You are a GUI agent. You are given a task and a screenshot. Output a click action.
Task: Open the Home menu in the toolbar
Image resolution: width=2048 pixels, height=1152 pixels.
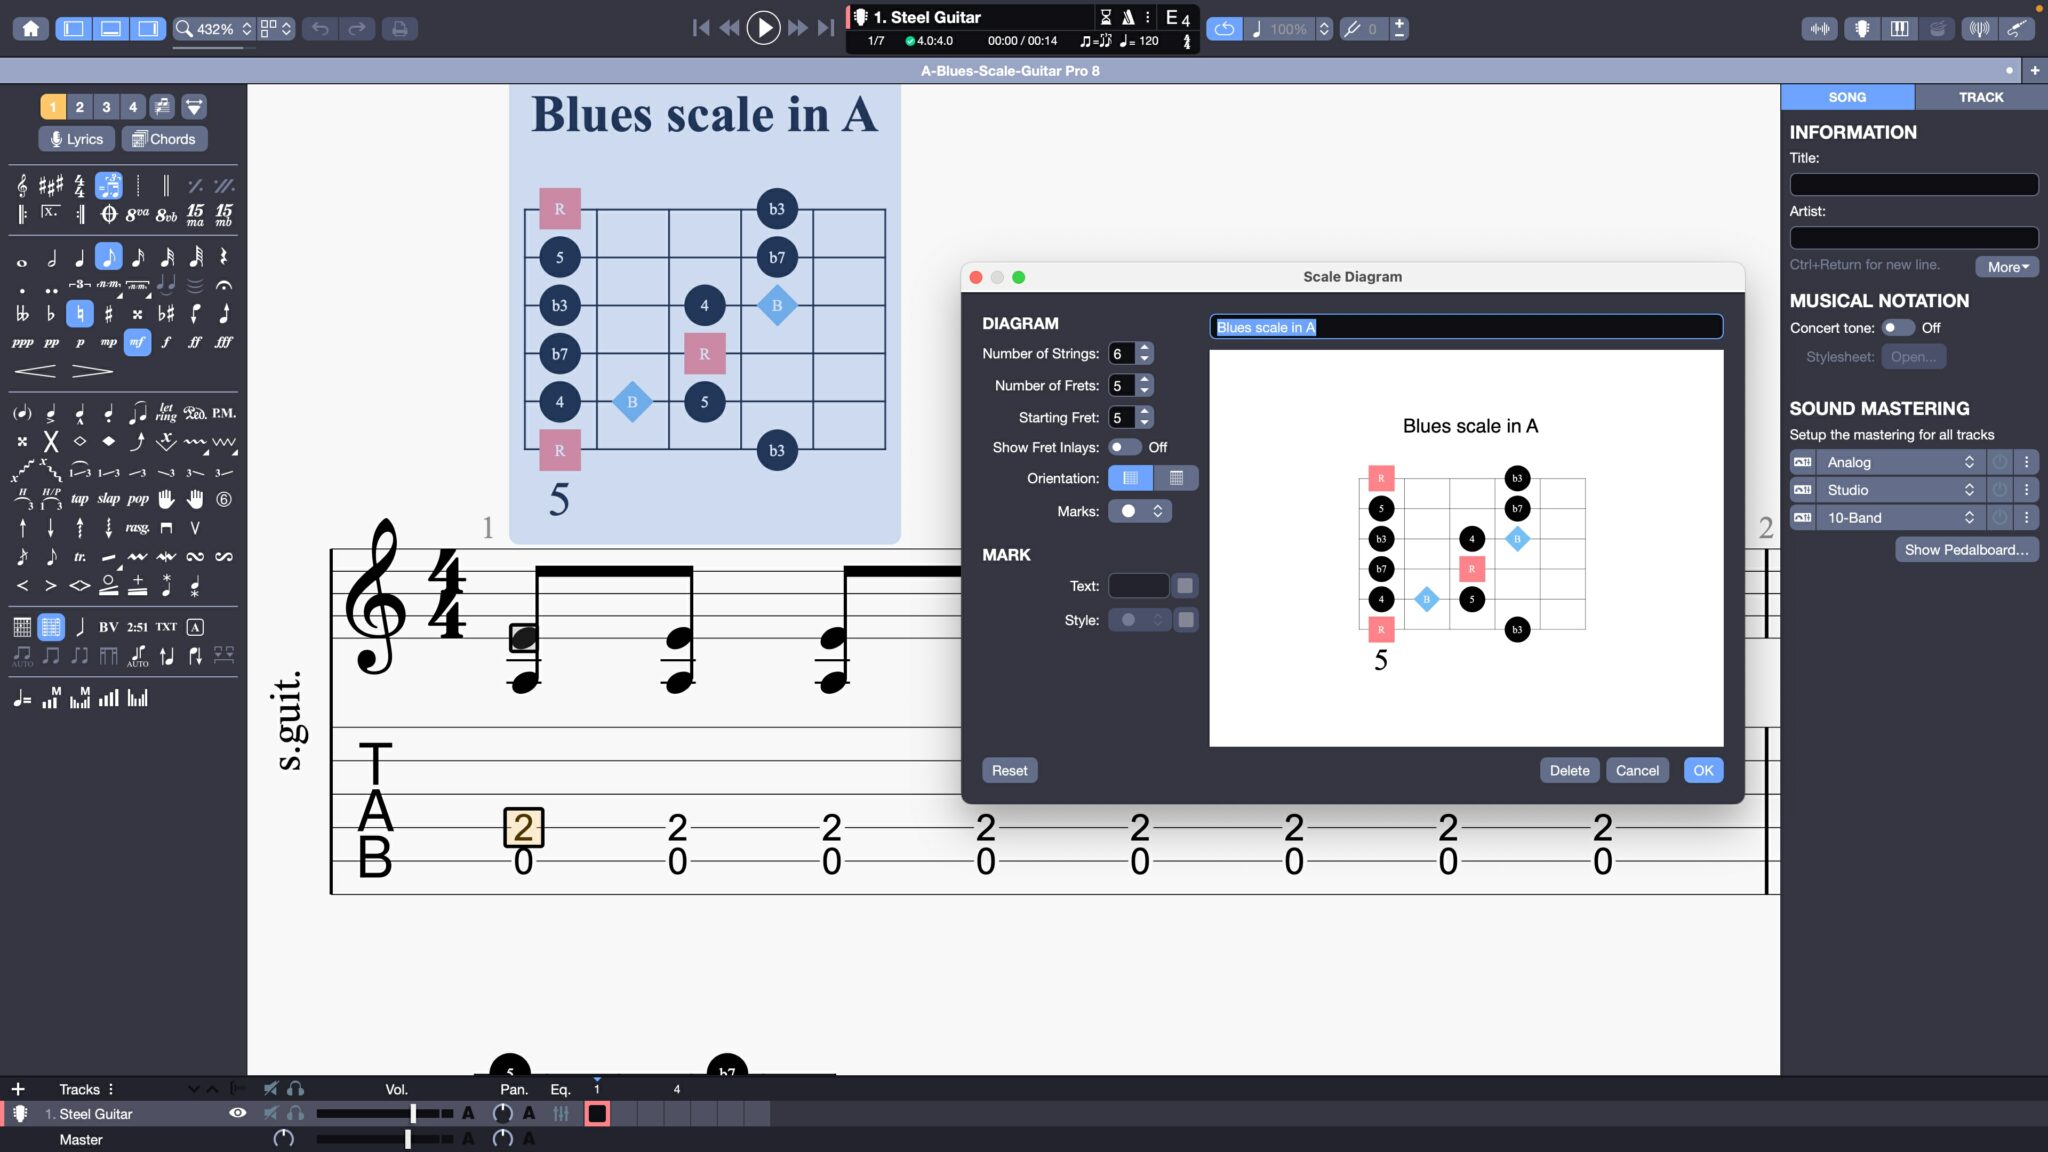[31, 28]
